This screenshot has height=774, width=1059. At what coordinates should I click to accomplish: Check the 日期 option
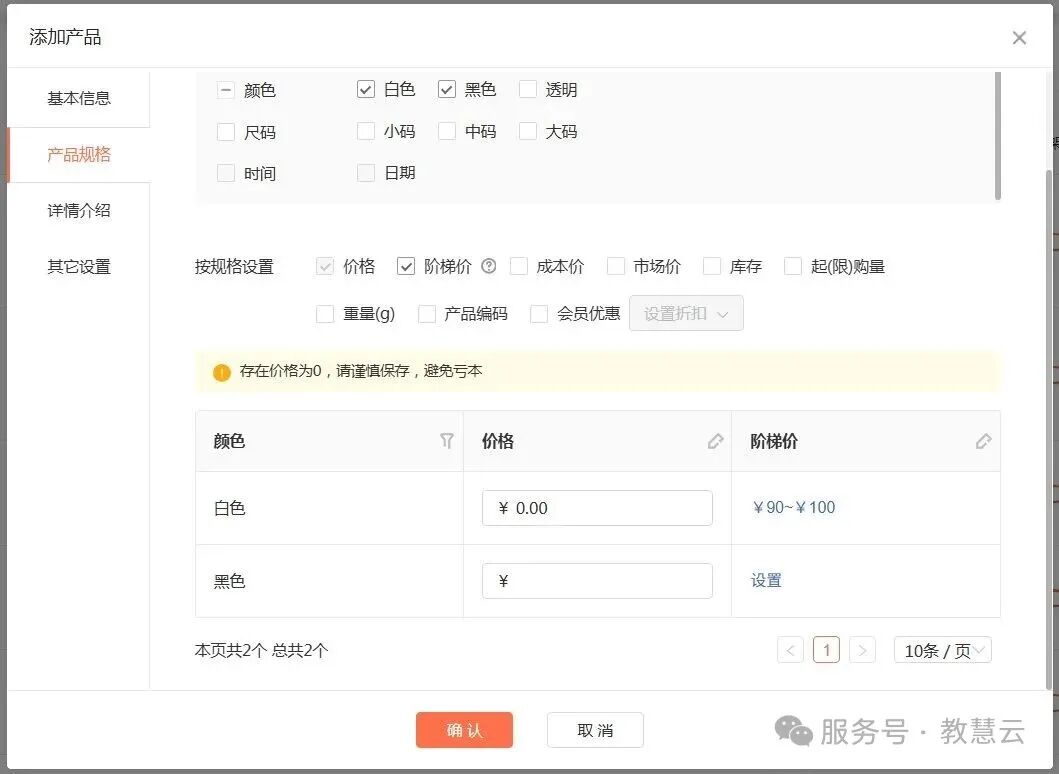[365, 173]
